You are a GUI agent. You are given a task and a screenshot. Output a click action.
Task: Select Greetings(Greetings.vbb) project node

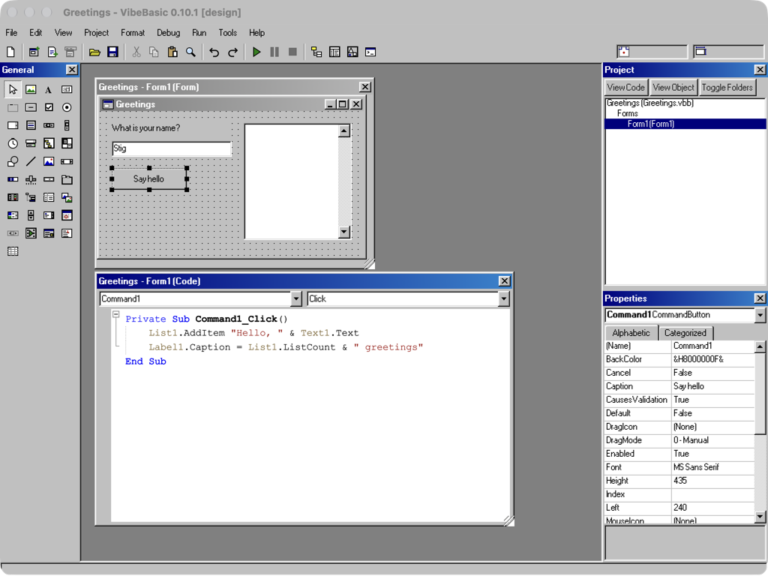(x=650, y=103)
